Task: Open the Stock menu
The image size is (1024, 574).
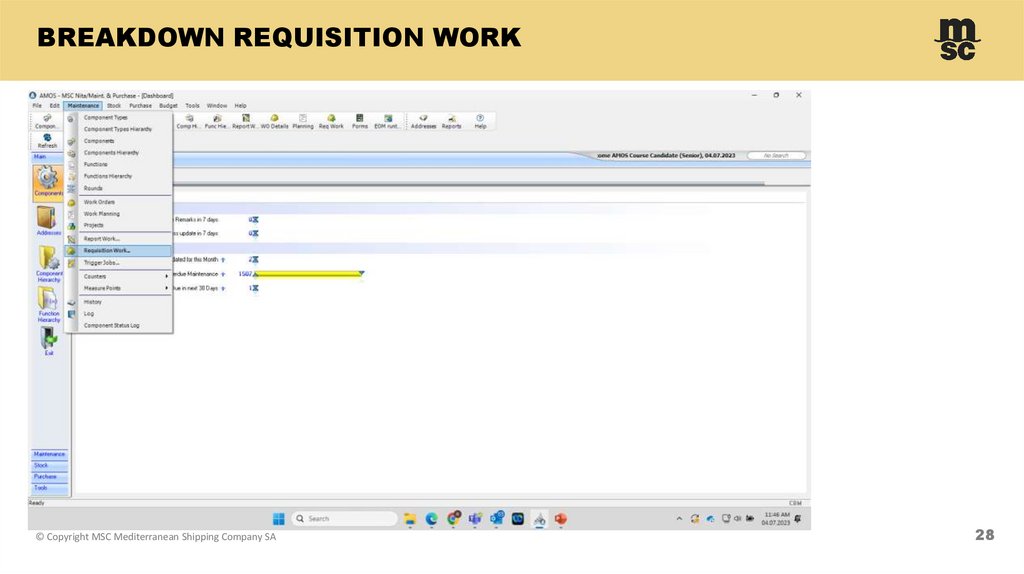Action: [114, 105]
